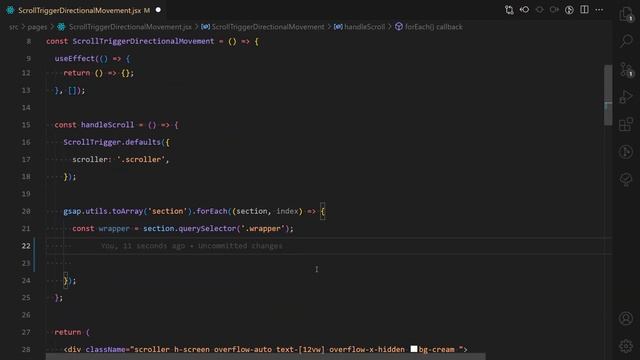Select the ScrollTriggerDirectionalMovement.jsx tab

(84, 10)
